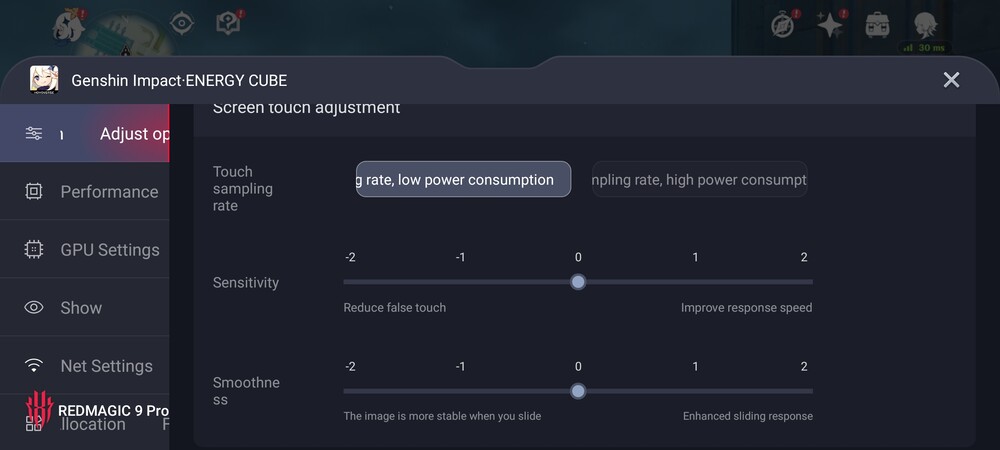This screenshot has width=1000, height=450.
Task: Click the 30 ms network latency indicator
Action: point(925,48)
